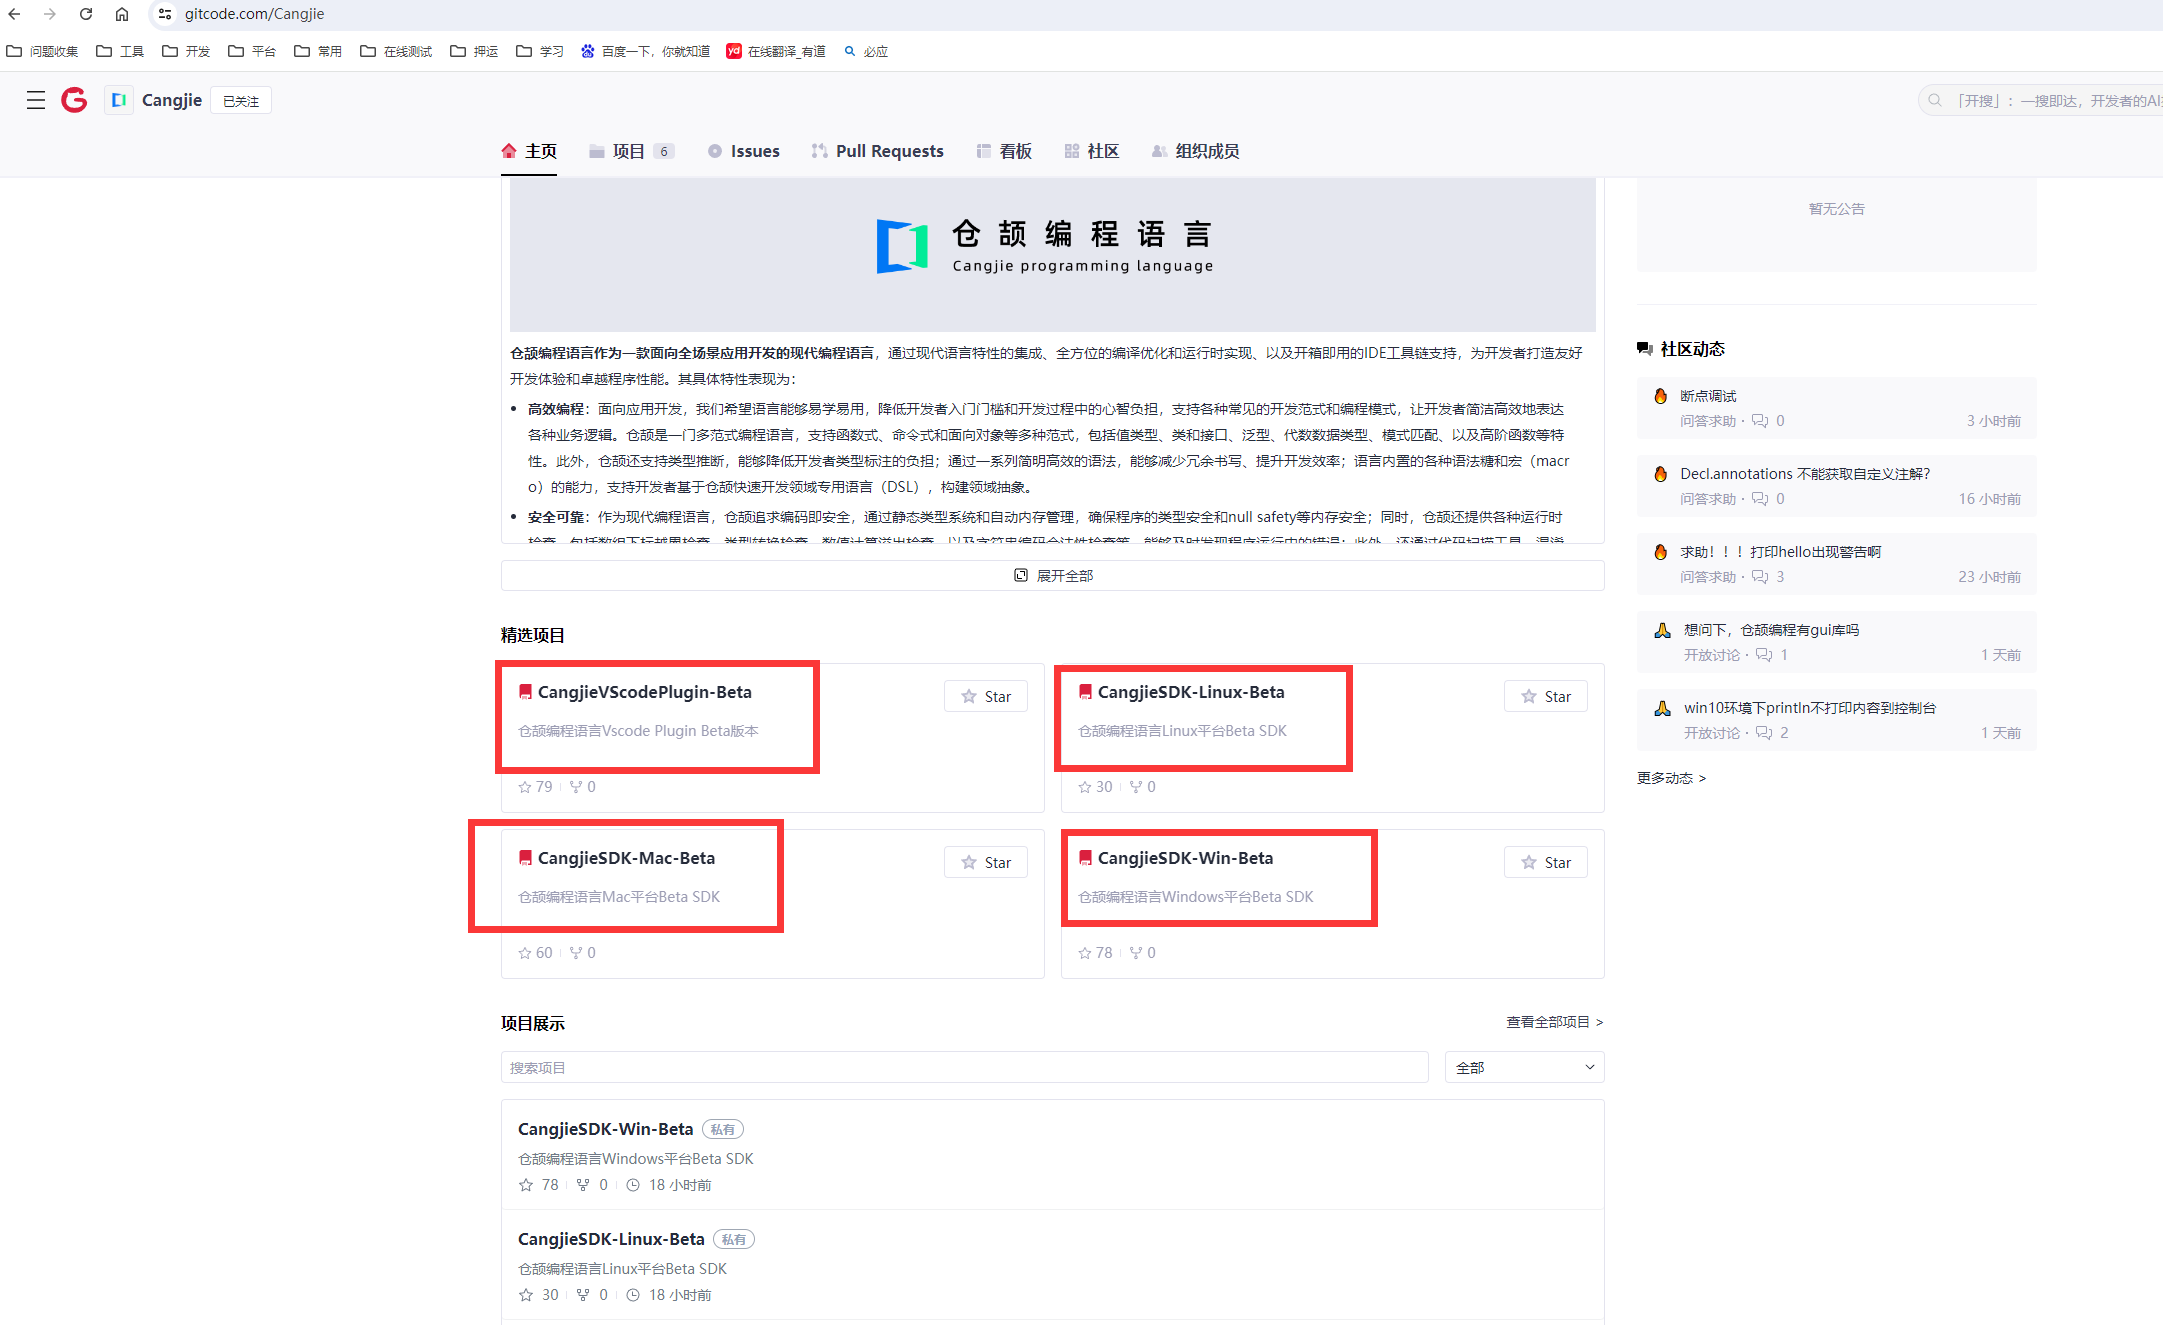Open site info icon in address bar
Screen dimensions: 2163x1325
[x=165, y=14]
